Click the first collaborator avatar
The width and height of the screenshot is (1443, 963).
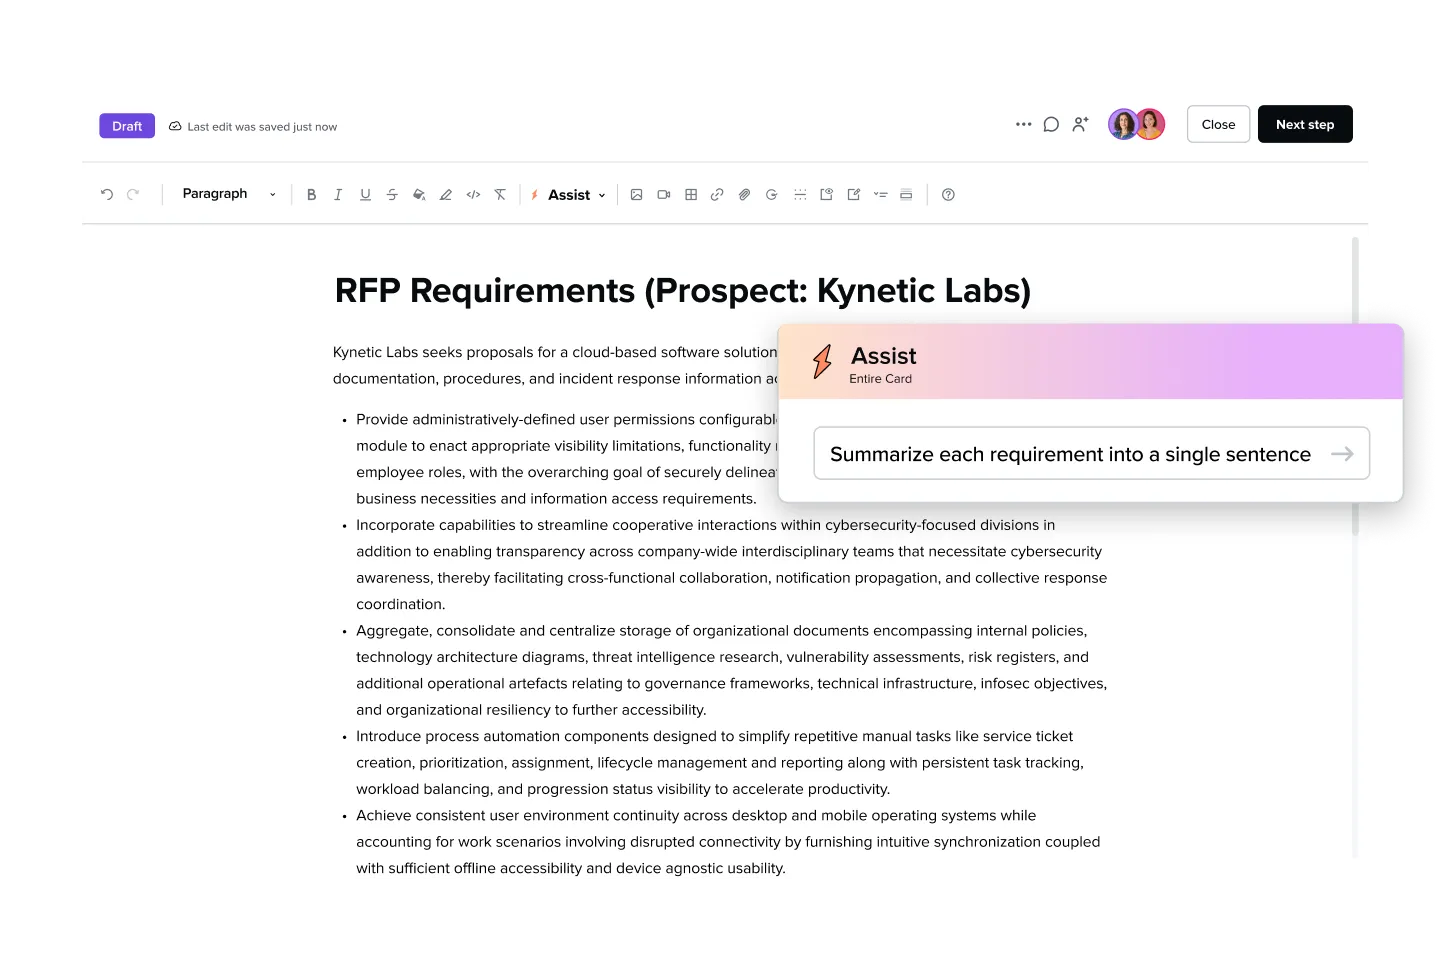click(1123, 124)
